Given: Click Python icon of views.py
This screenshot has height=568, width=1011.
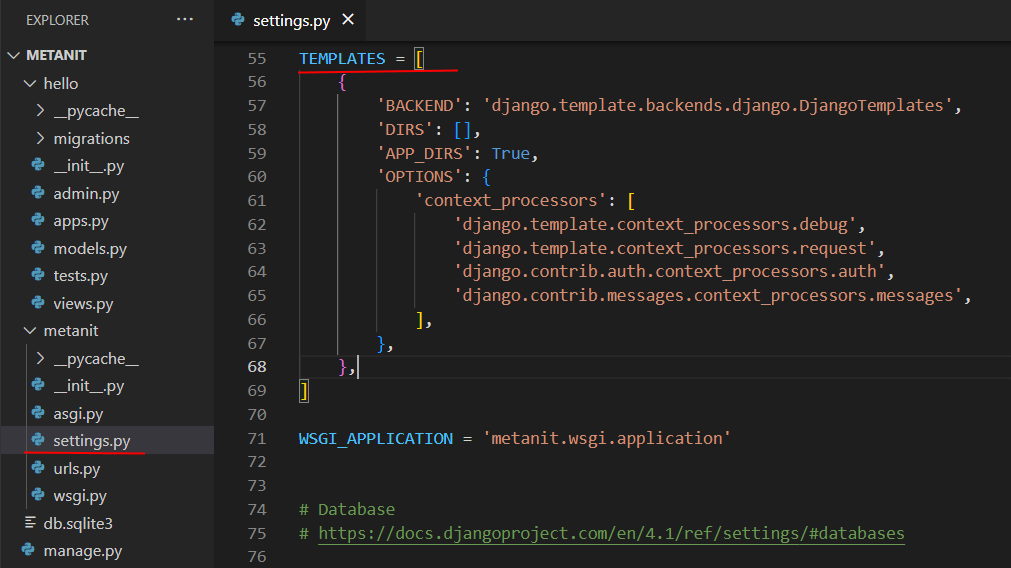Looking at the screenshot, I should click(x=38, y=302).
